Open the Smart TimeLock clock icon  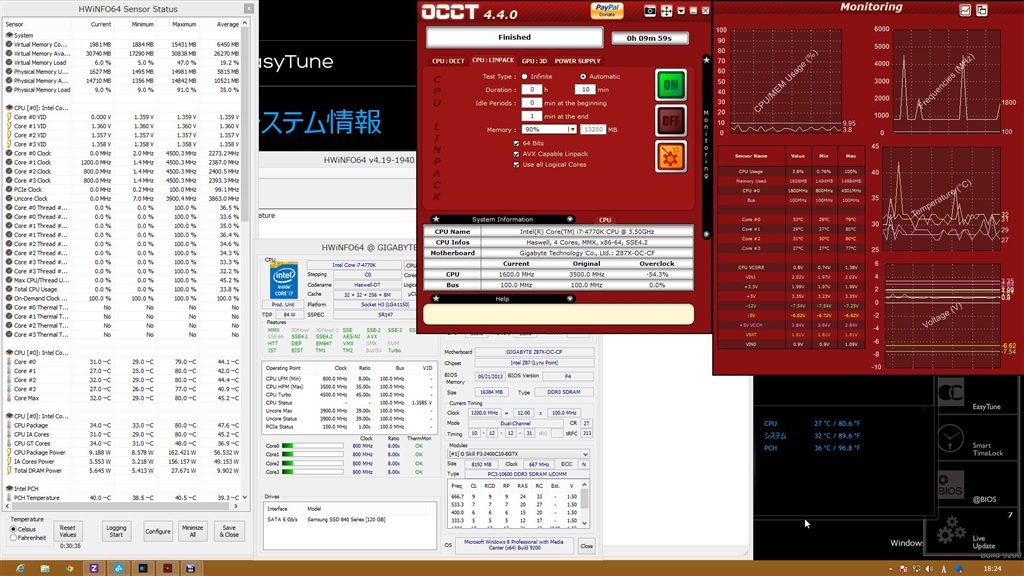click(951, 438)
